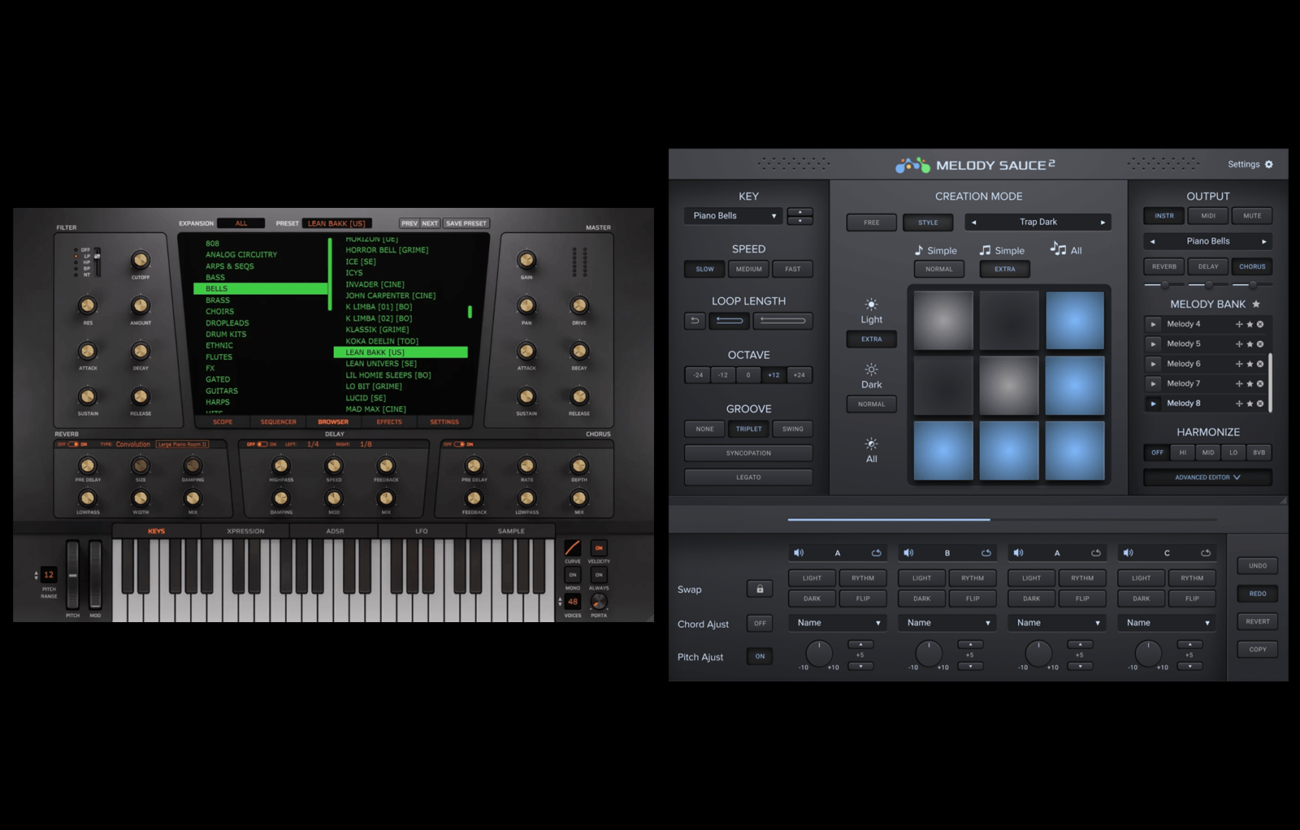Screen dimensions: 1300x830
Task: Expand the Advanced Editor panel
Action: pyautogui.click(x=1207, y=477)
